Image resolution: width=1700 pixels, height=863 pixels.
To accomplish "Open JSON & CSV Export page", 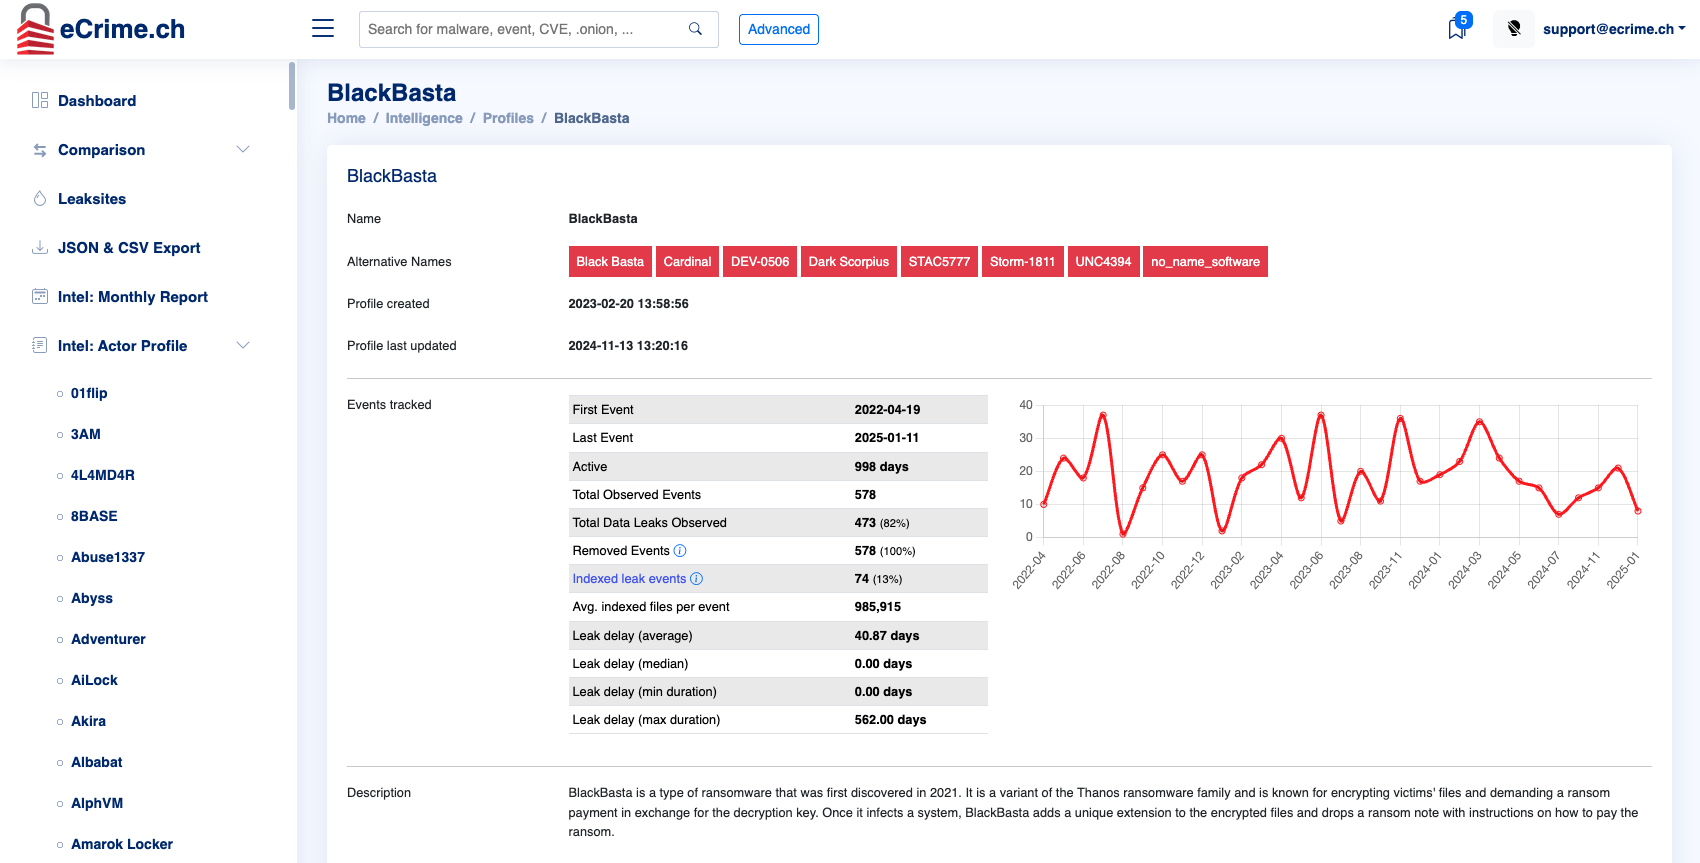I will pyautogui.click(x=129, y=248).
